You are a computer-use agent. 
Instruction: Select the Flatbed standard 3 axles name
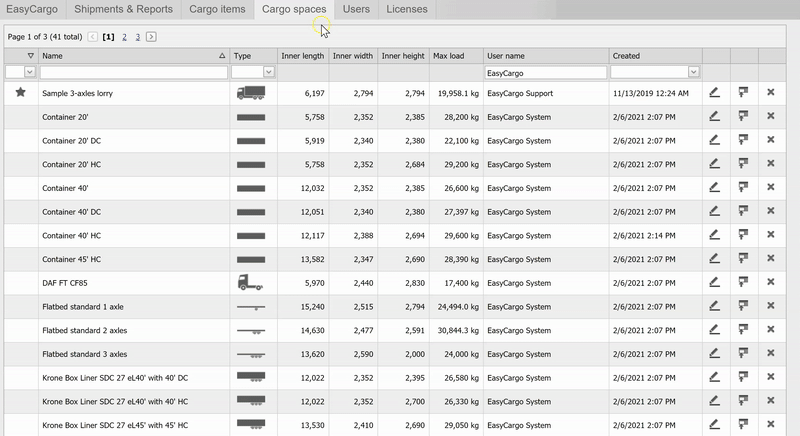tap(85, 354)
